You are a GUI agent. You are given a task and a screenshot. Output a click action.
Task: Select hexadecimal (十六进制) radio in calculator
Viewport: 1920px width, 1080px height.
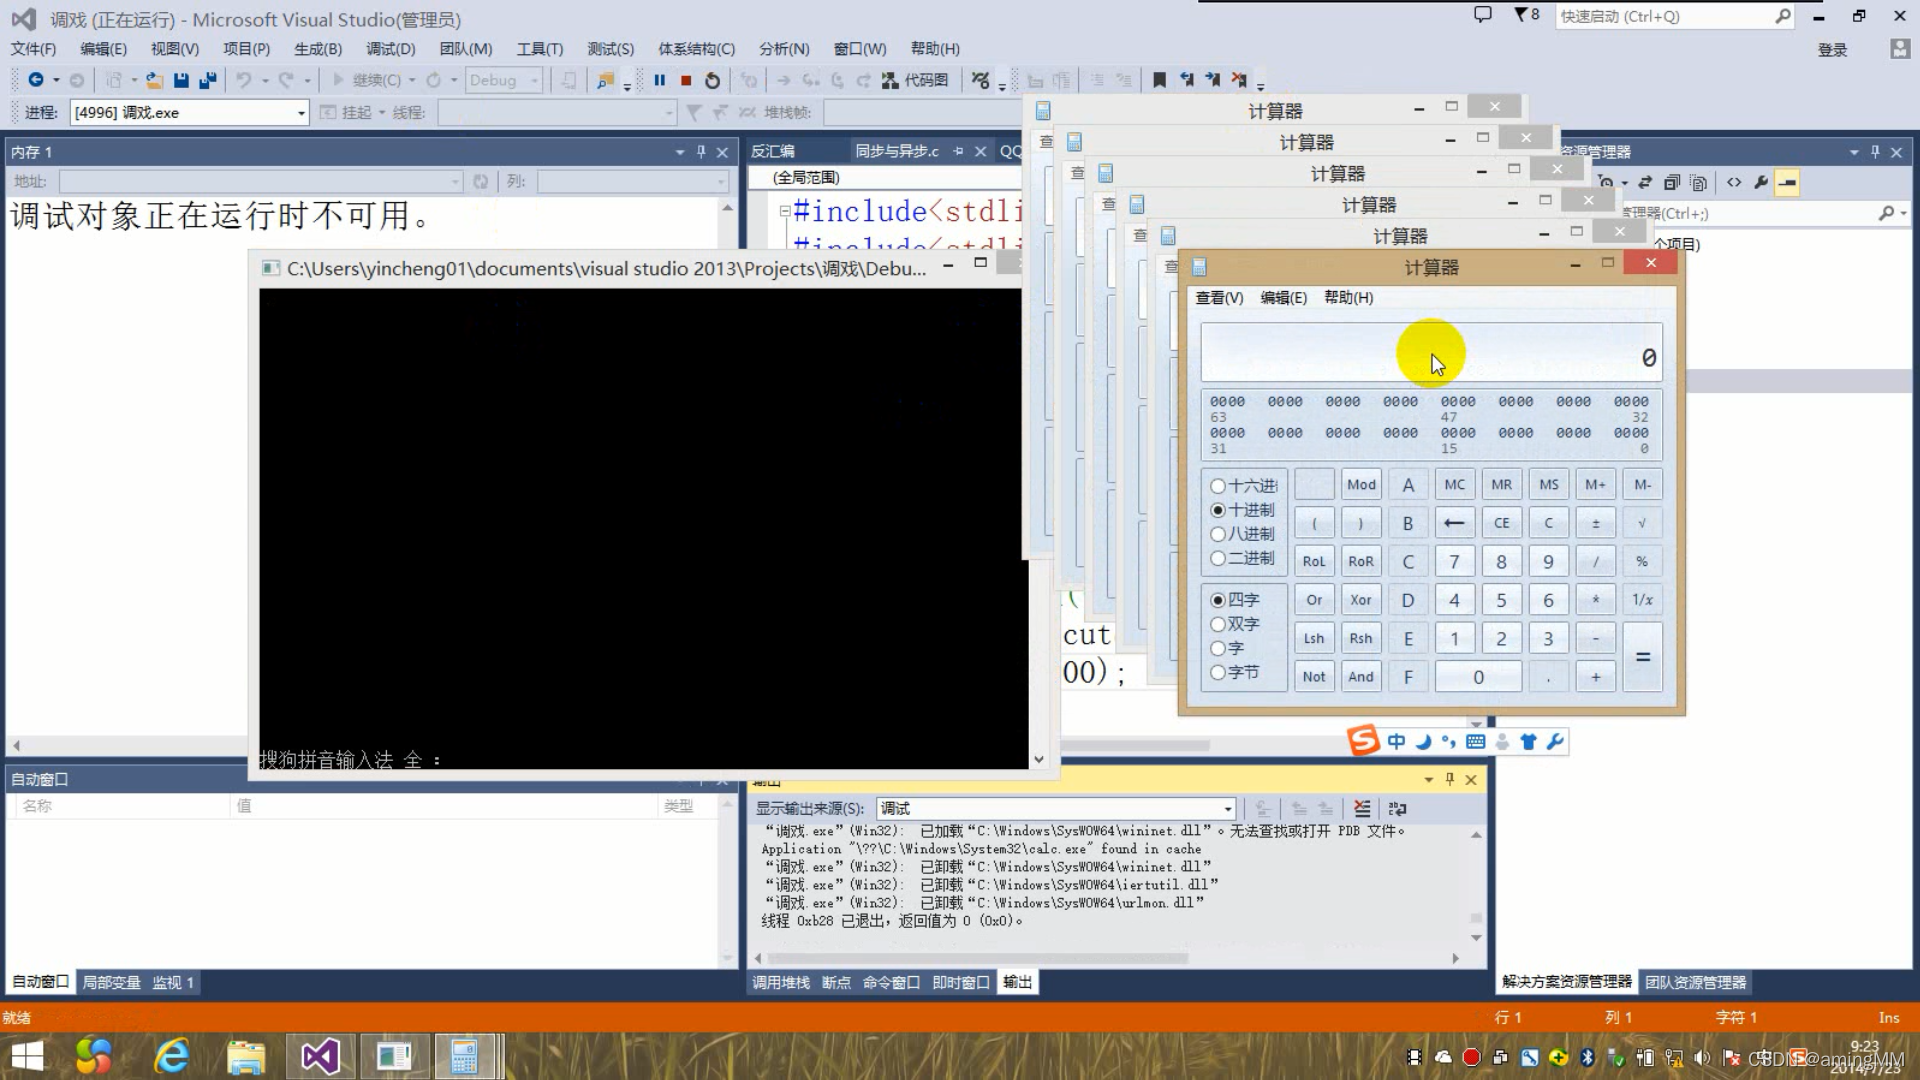click(1218, 486)
